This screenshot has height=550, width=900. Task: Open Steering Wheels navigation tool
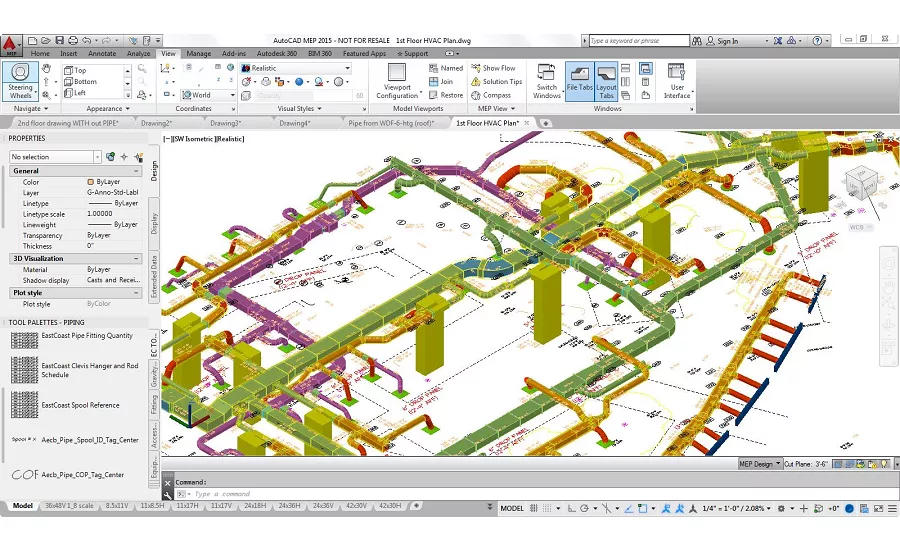pos(20,81)
